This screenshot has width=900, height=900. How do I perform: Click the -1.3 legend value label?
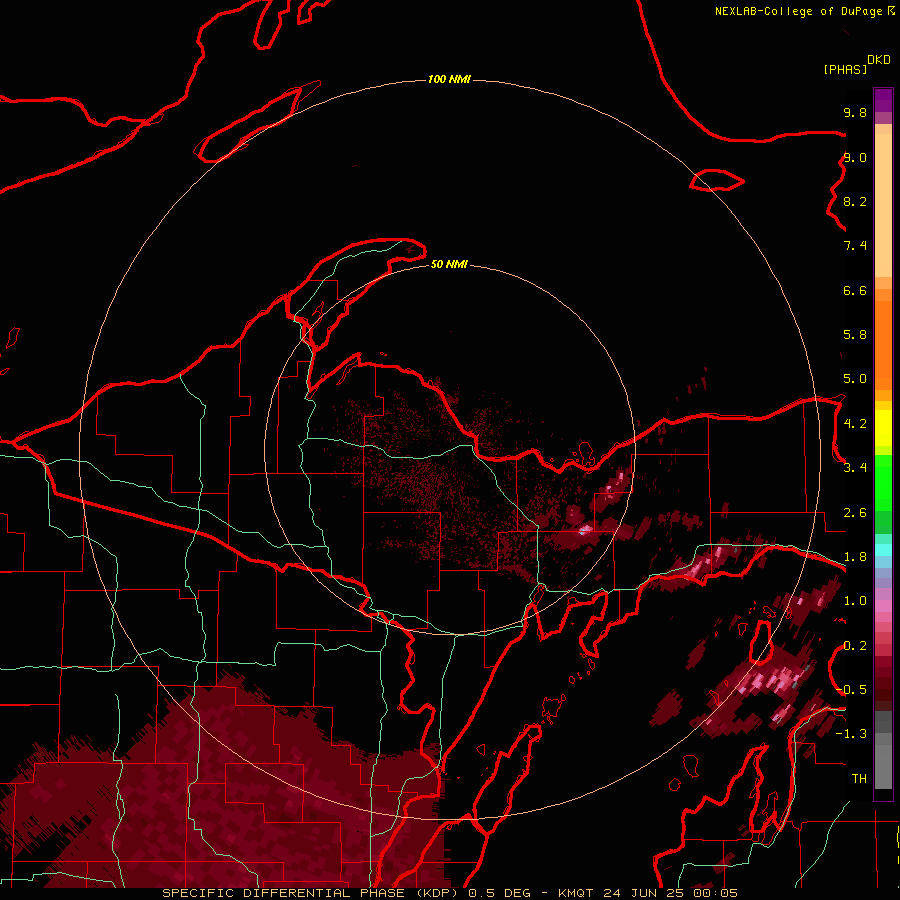(851, 734)
